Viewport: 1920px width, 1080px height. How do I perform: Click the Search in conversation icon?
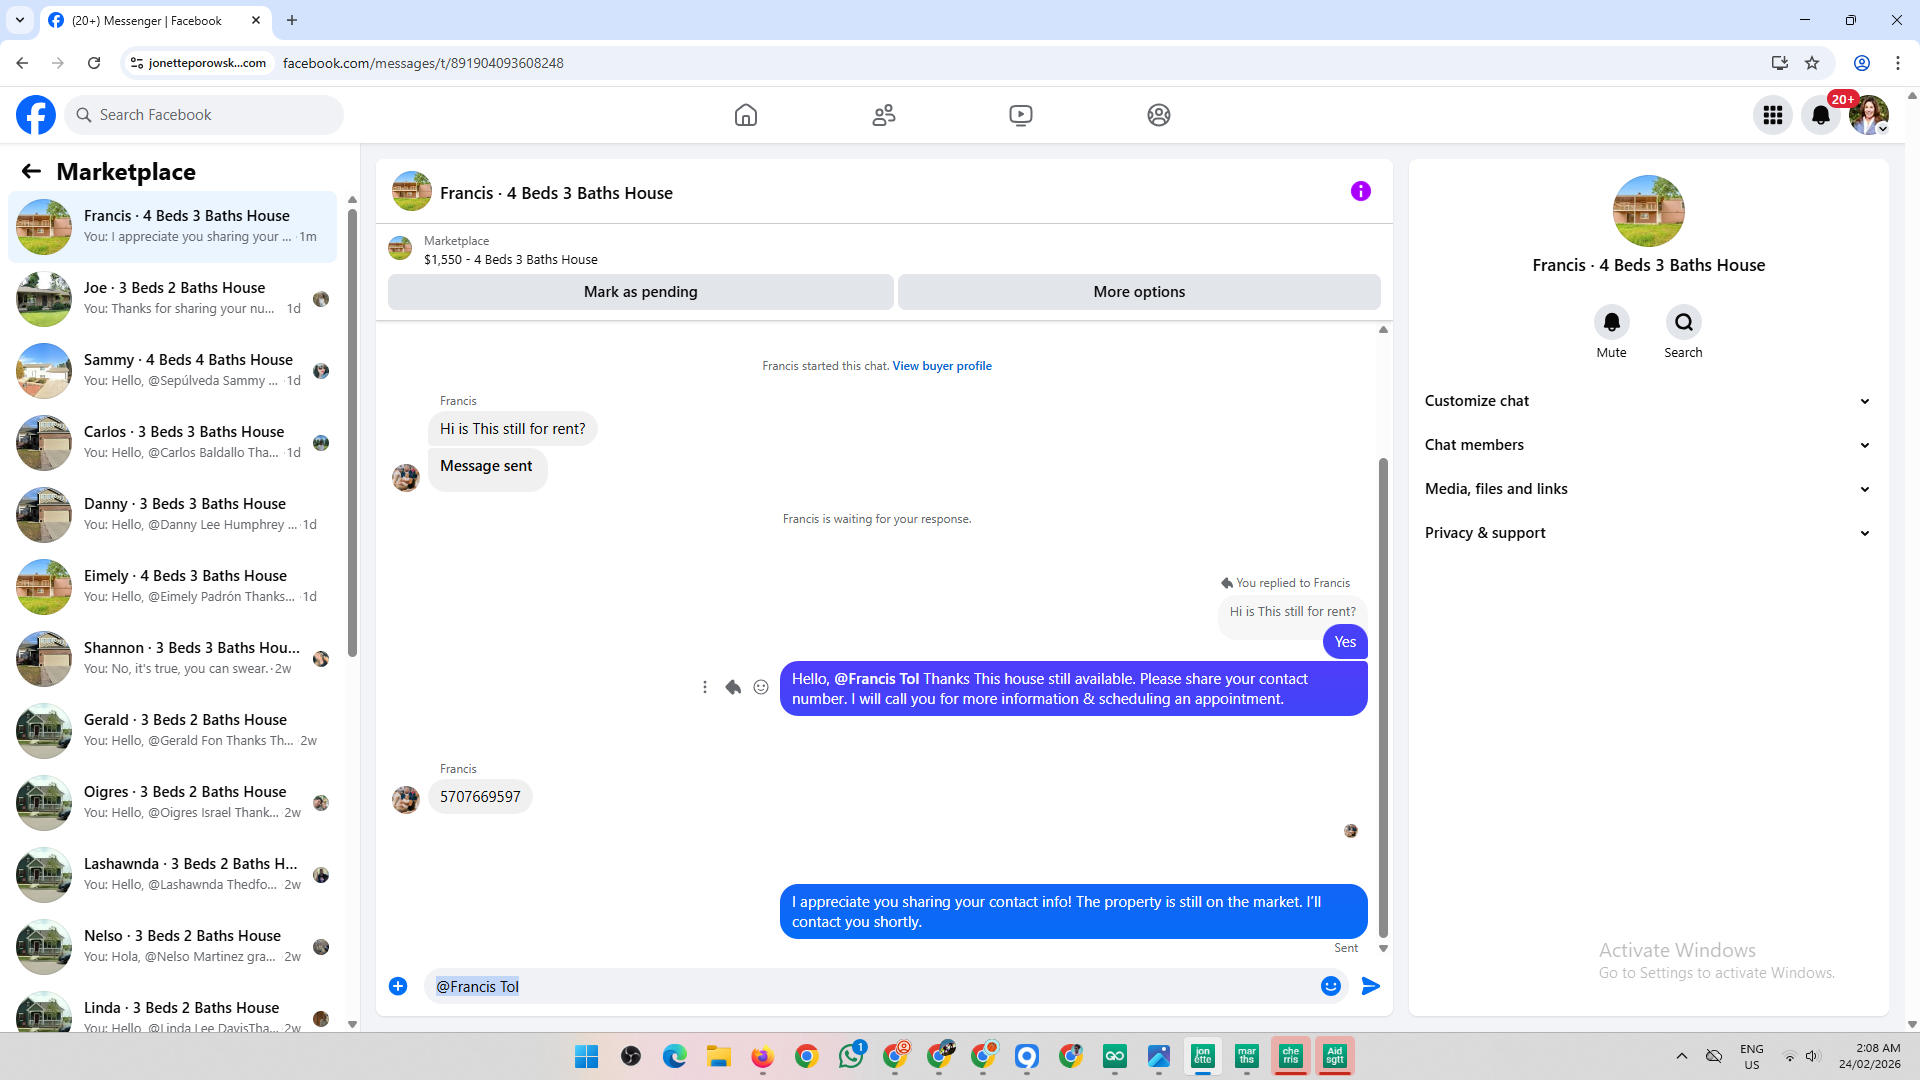click(x=1683, y=322)
